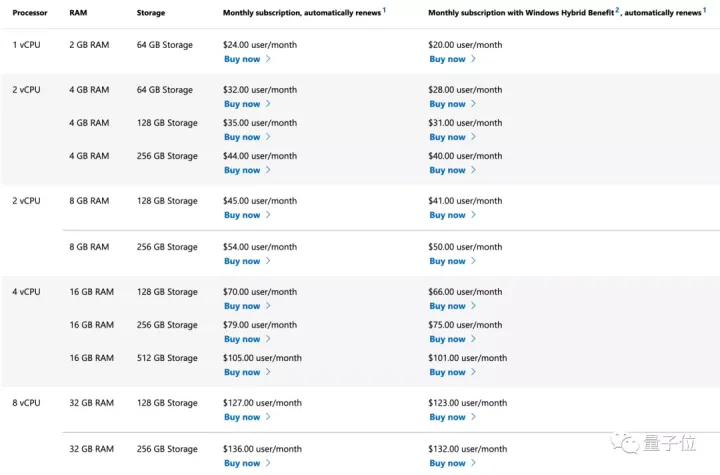Click the arrow after Buy now under $40.00

474,170
